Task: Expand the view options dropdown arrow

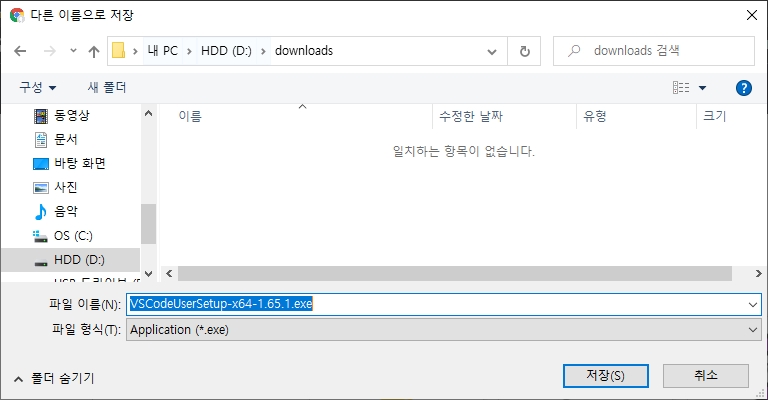Action: [x=703, y=88]
